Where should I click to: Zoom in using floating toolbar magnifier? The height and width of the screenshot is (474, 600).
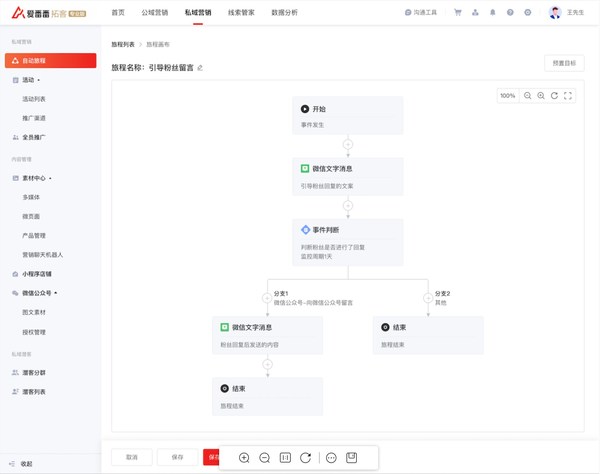244,457
